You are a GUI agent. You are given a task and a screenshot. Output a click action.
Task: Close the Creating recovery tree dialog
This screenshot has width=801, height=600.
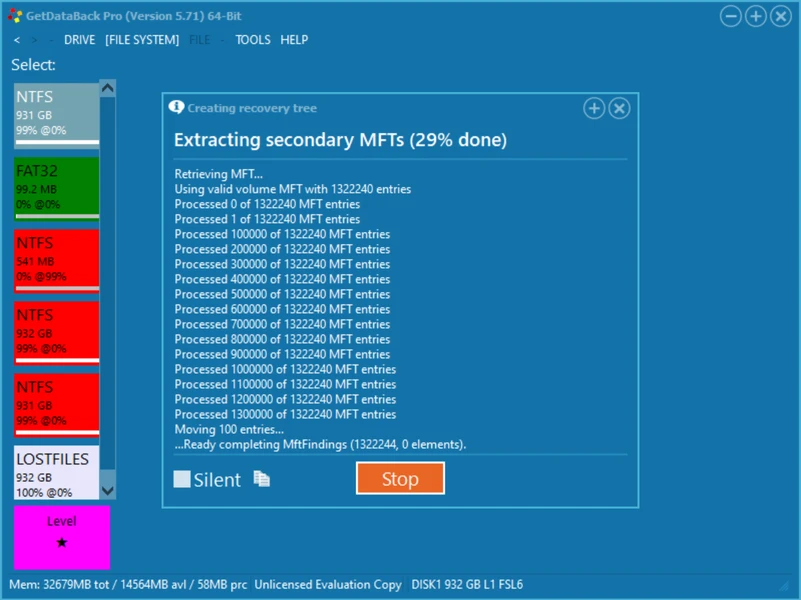point(619,108)
